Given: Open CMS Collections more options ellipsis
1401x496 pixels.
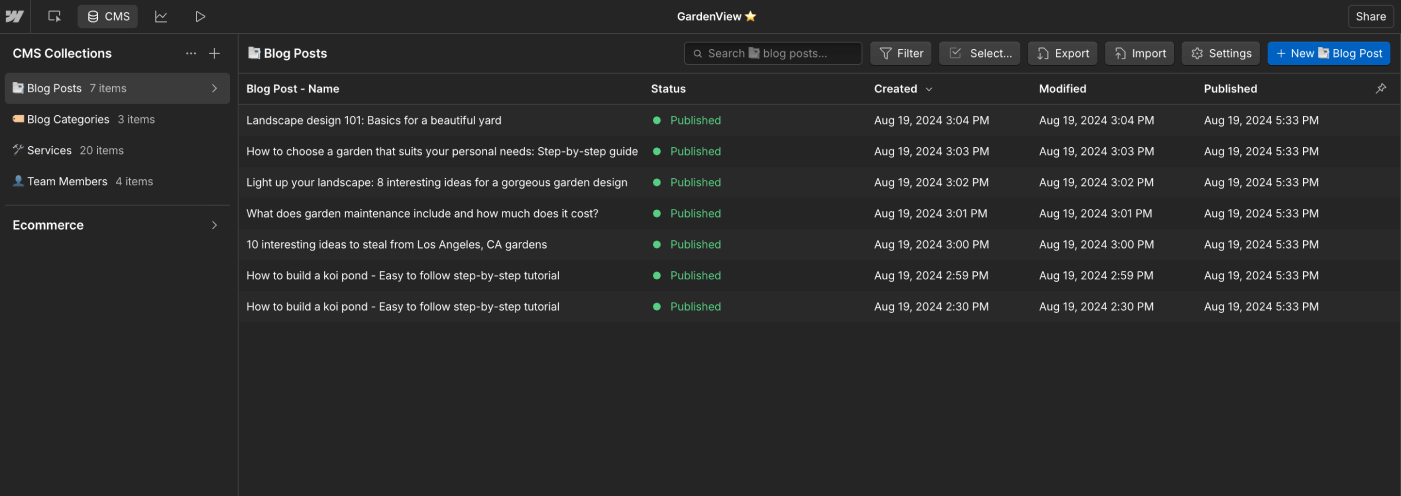Looking at the screenshot, I should [x=191, y=53].
